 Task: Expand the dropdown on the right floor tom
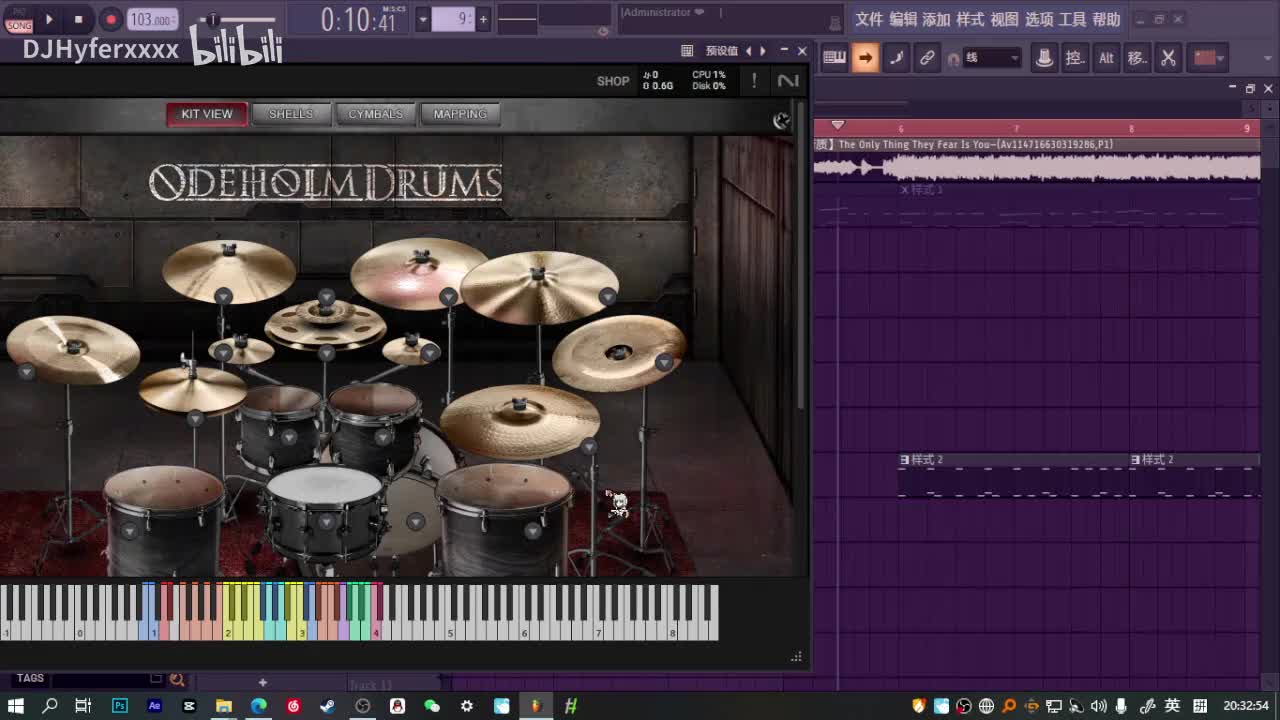click(533, 531)
